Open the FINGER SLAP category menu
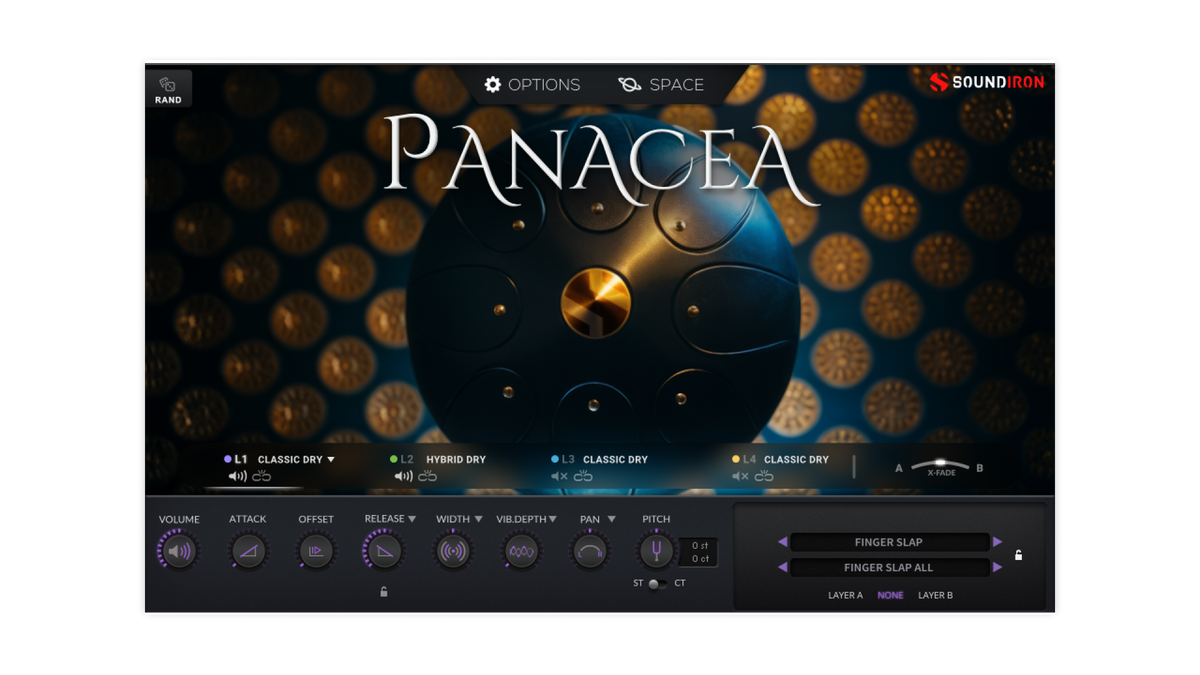Viewport: 1200px width, 675px height. coord(889,542)
